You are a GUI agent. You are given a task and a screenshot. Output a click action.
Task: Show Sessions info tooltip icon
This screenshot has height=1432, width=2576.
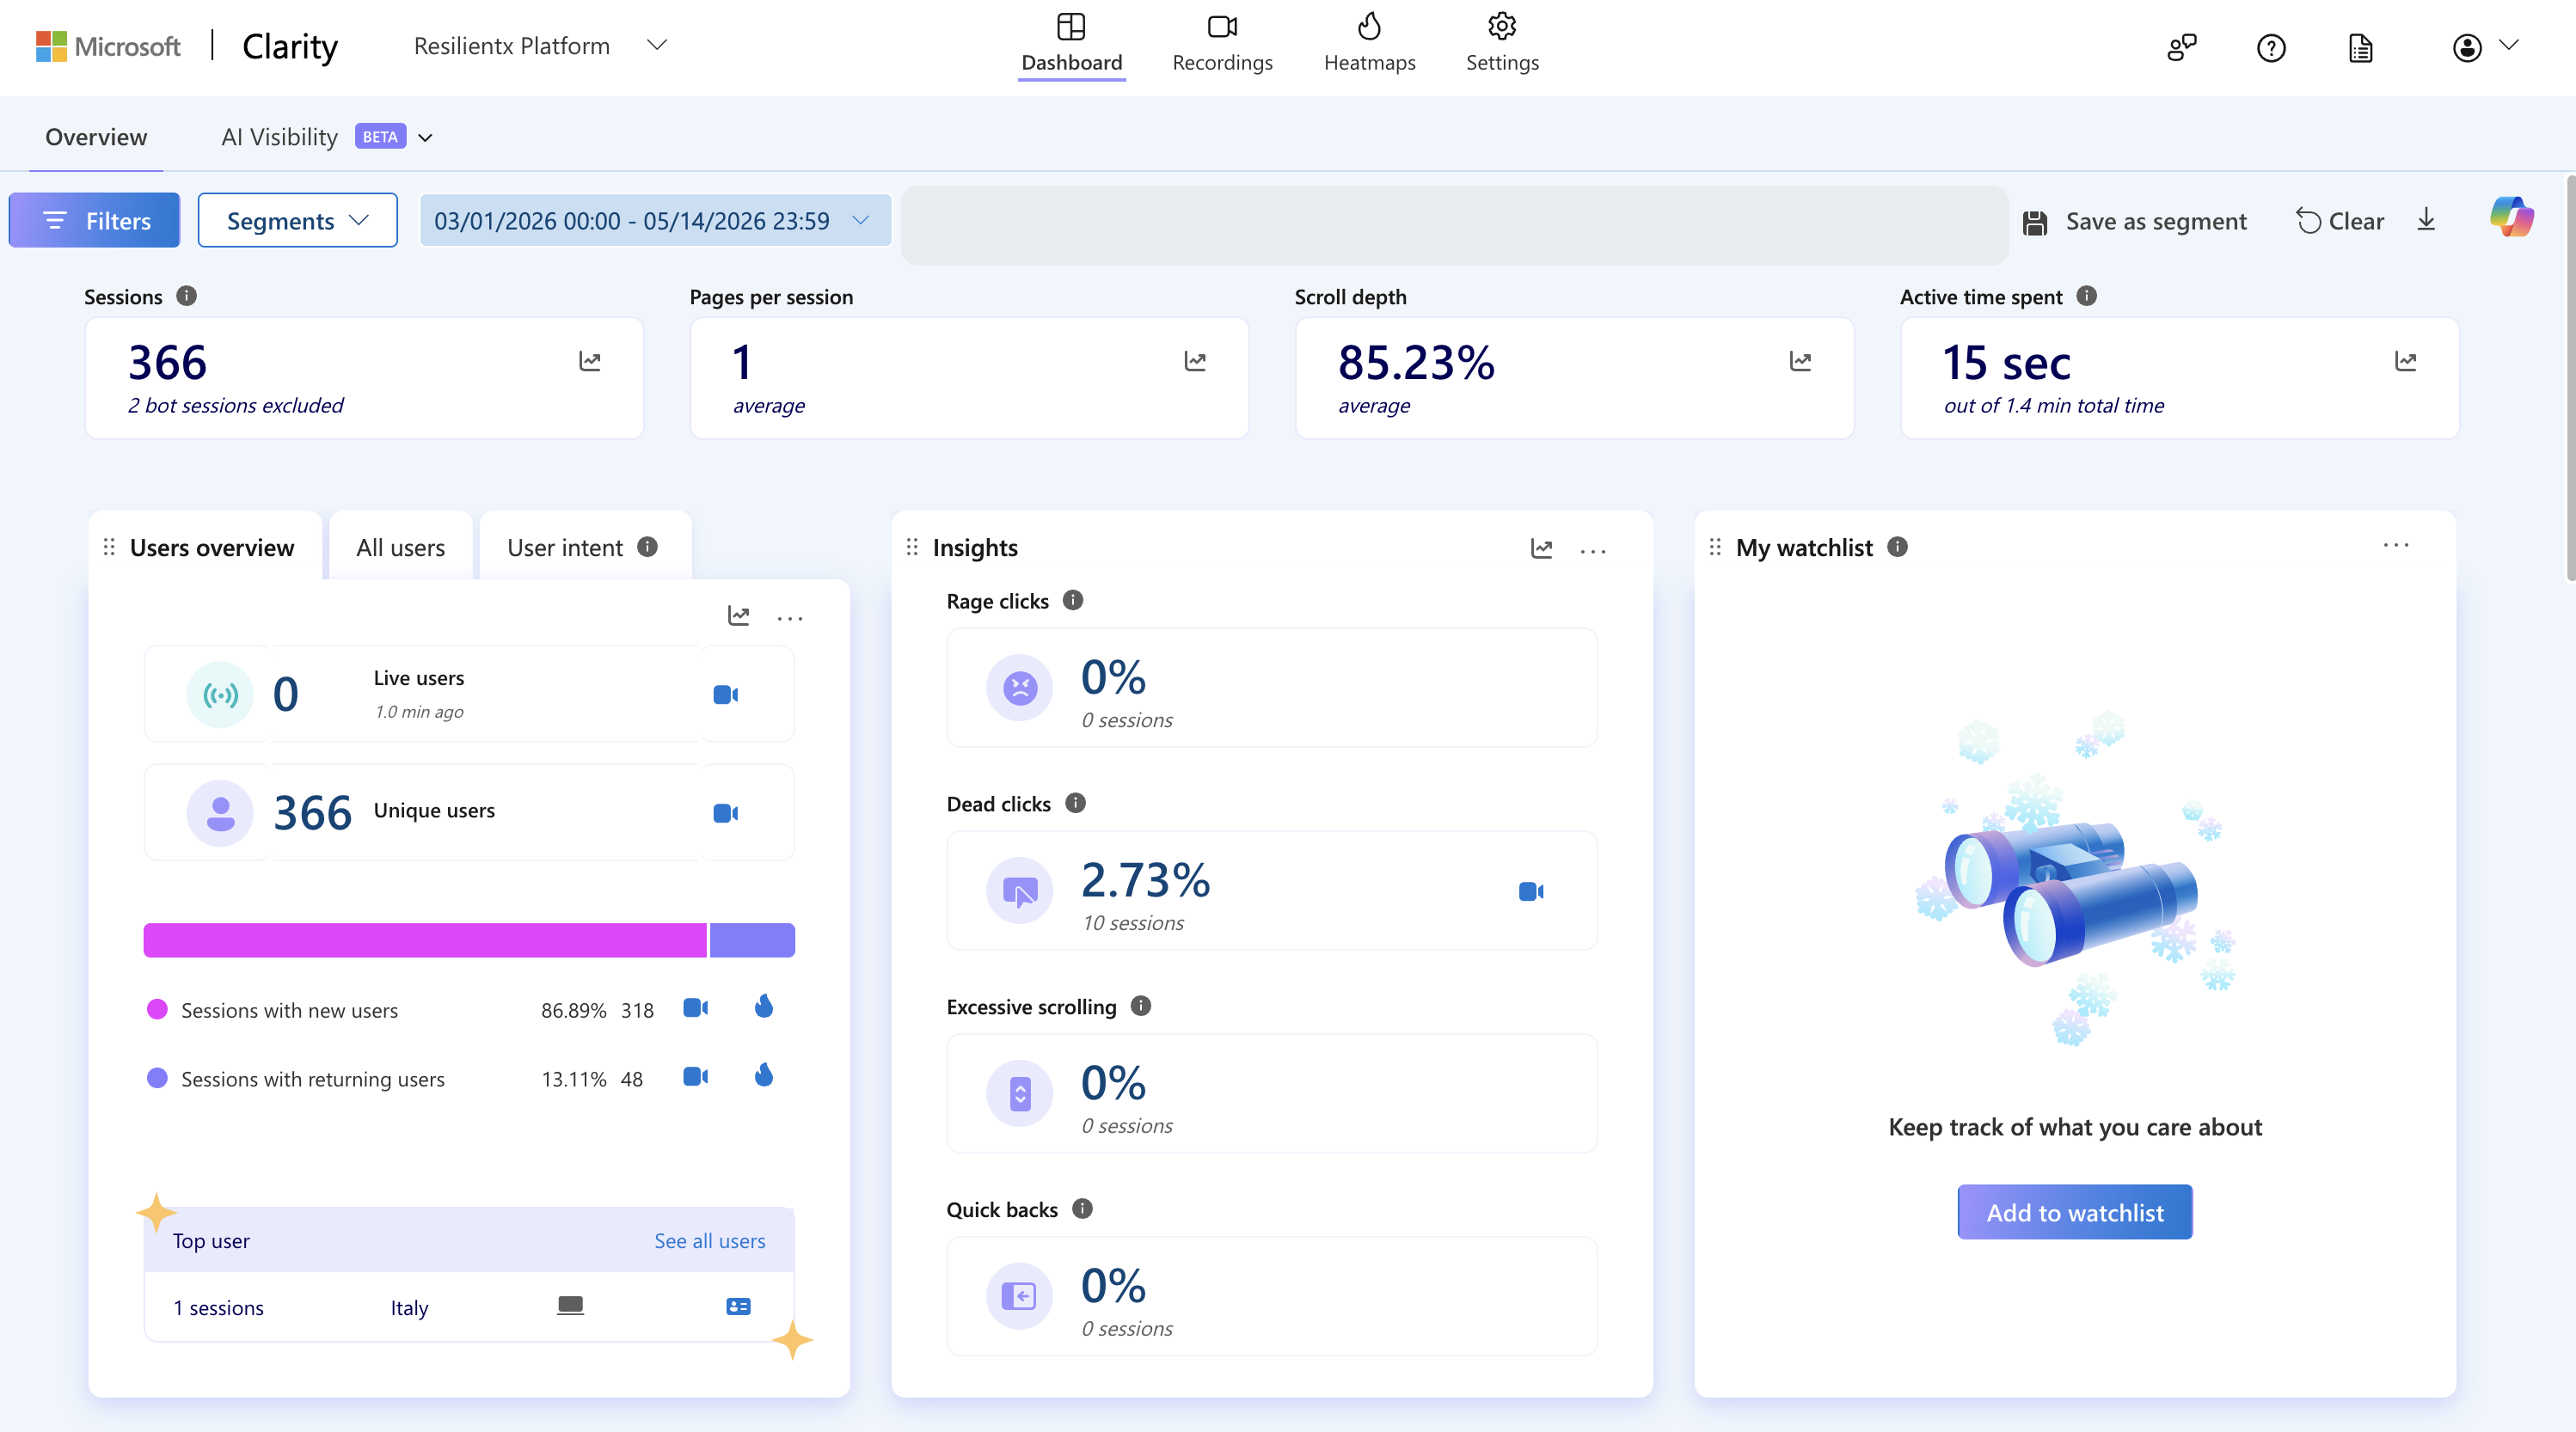[x=186, y=296]
